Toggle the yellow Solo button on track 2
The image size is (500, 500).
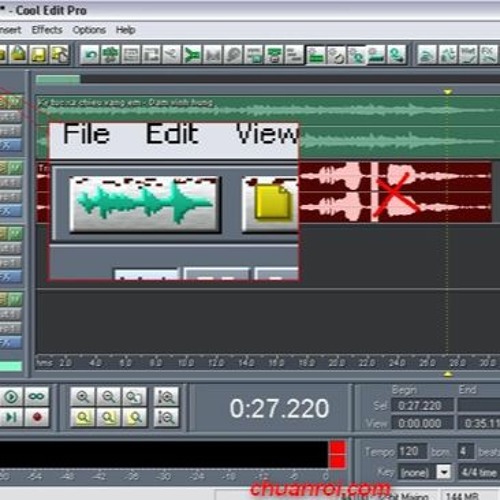coord(4,168)
